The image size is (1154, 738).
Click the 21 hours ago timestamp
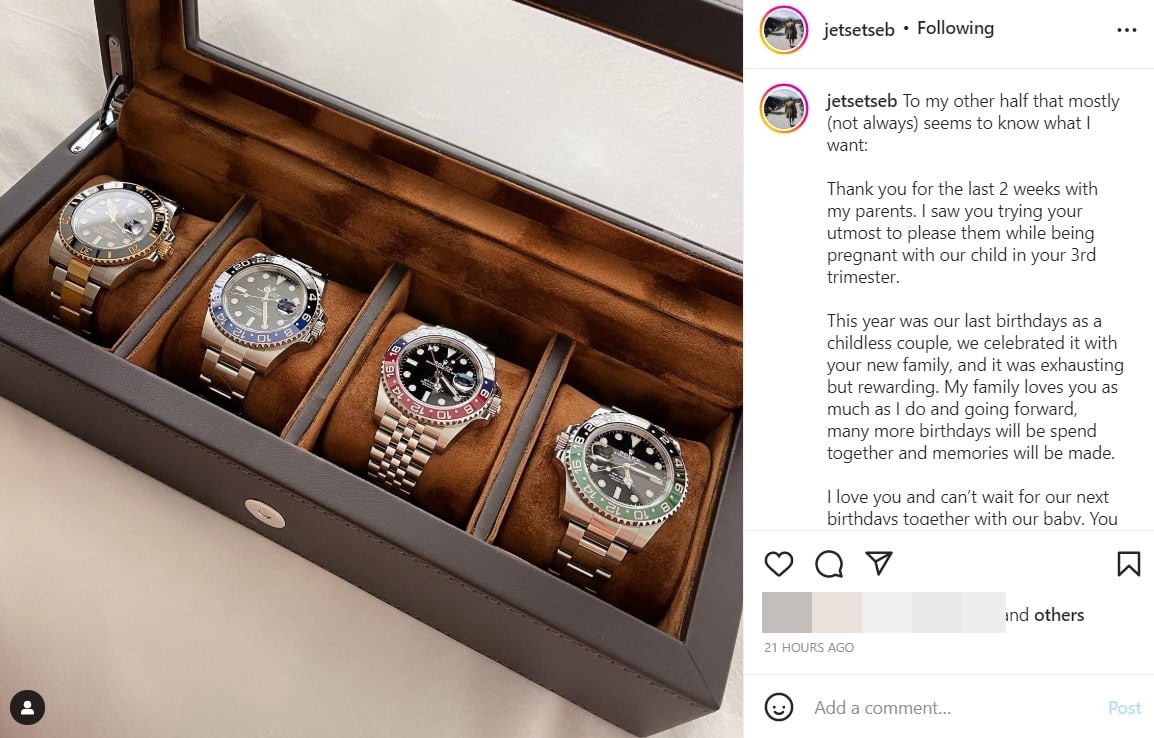point(809,647)
